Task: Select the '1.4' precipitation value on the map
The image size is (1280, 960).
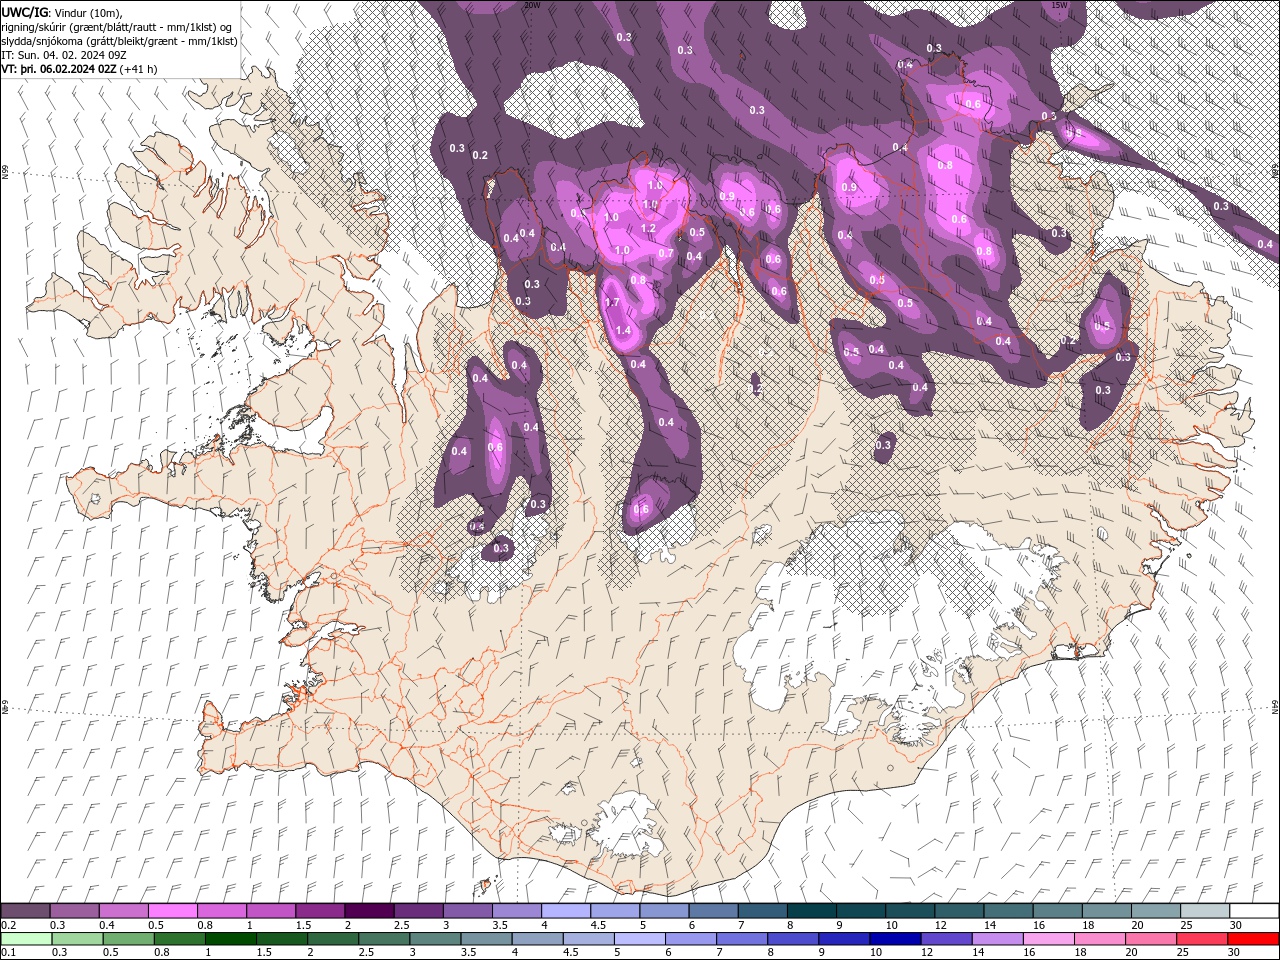Action: (x=623, y=331)
